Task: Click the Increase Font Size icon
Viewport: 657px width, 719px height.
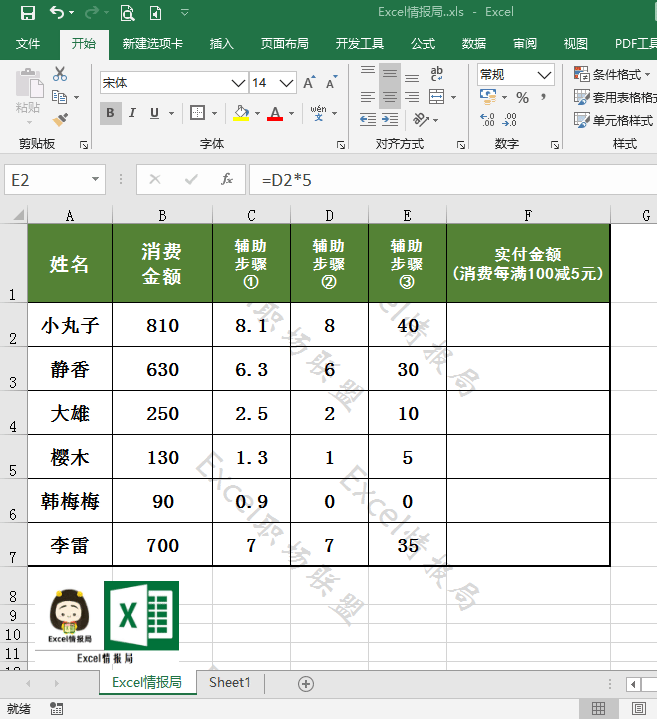Action: coord(309,83)
